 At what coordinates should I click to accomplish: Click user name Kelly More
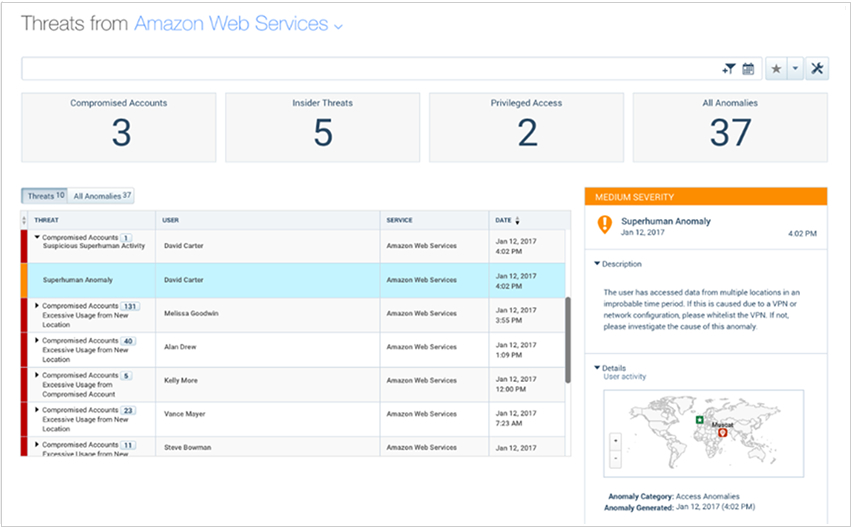(181, 380)
